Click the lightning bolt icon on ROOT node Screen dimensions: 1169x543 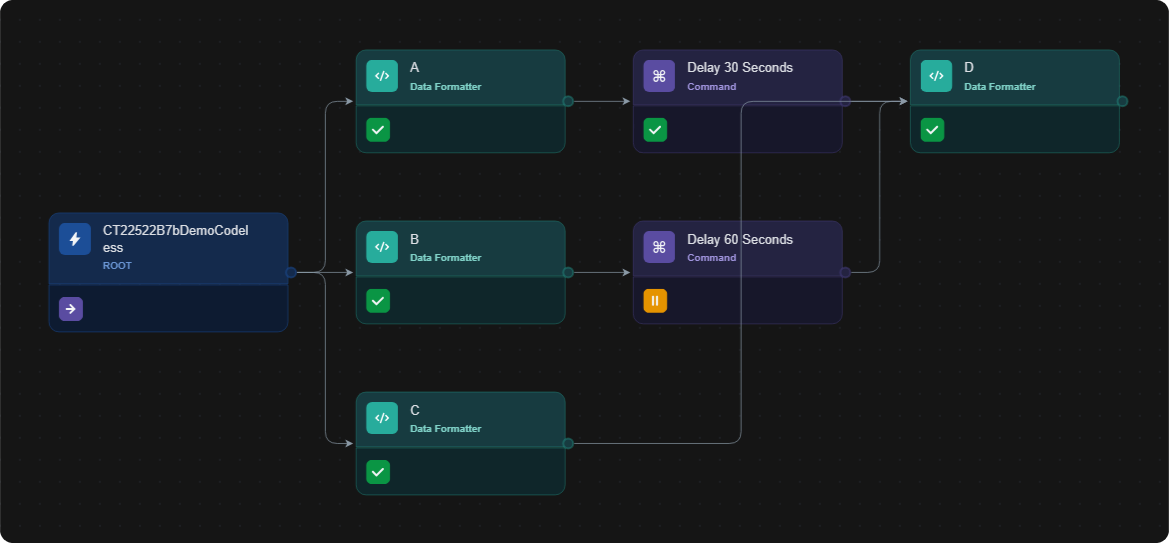(75, 239)
